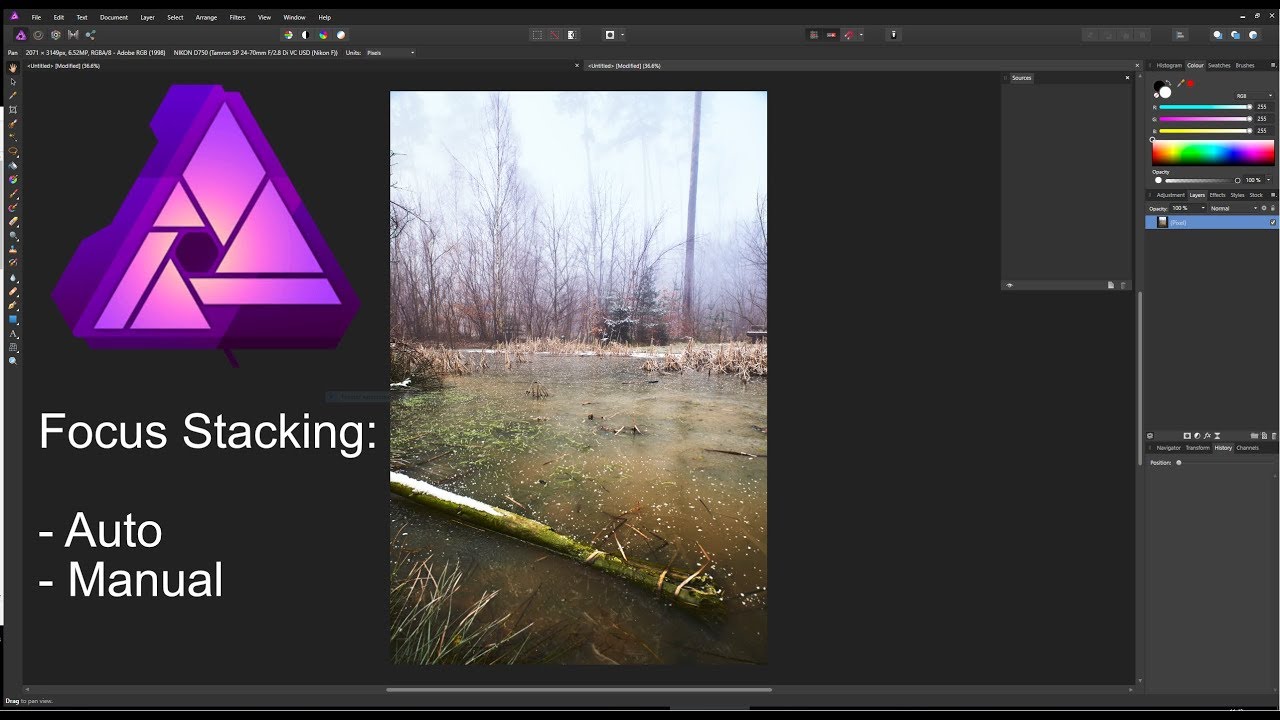
Task: Switch to Tone Mapping Persona
Action: pyautogui.click(x=73, y=35)
